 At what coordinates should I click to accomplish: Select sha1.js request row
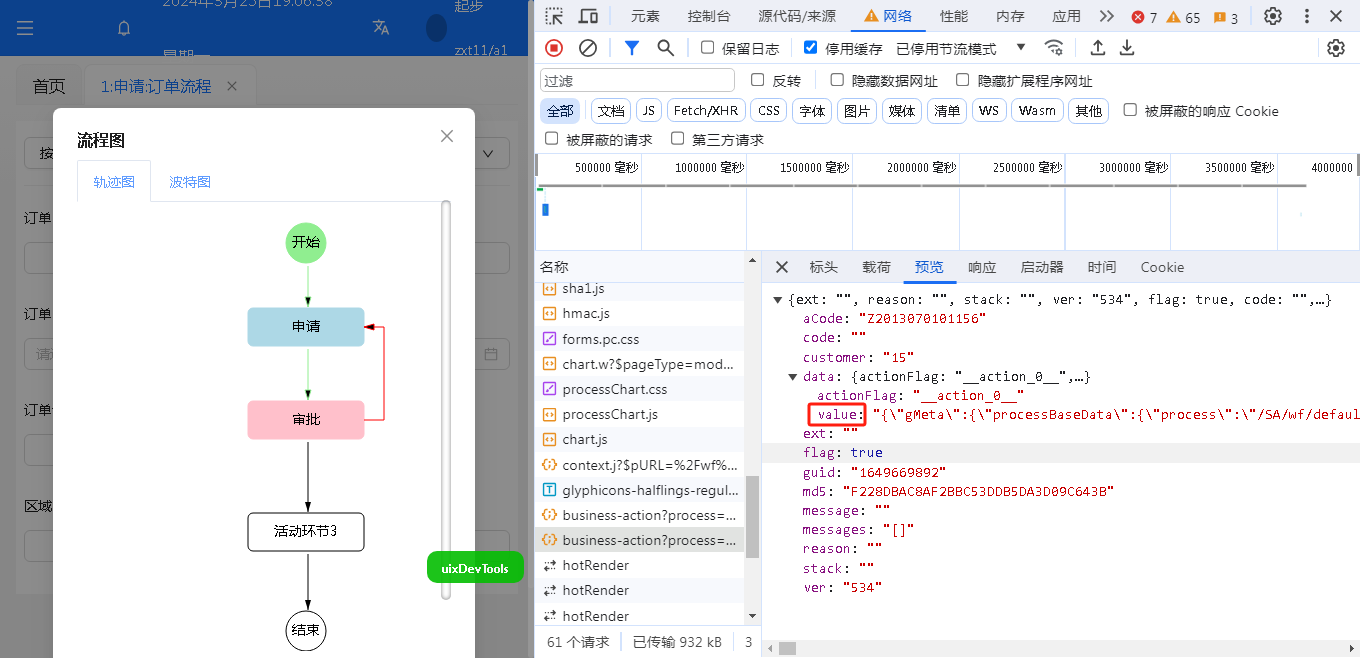tap(640, 288)
